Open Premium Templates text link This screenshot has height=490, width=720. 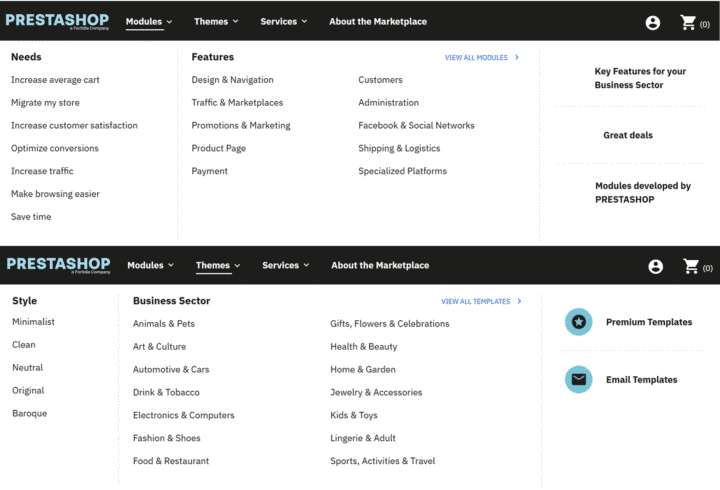click(649, 322)
